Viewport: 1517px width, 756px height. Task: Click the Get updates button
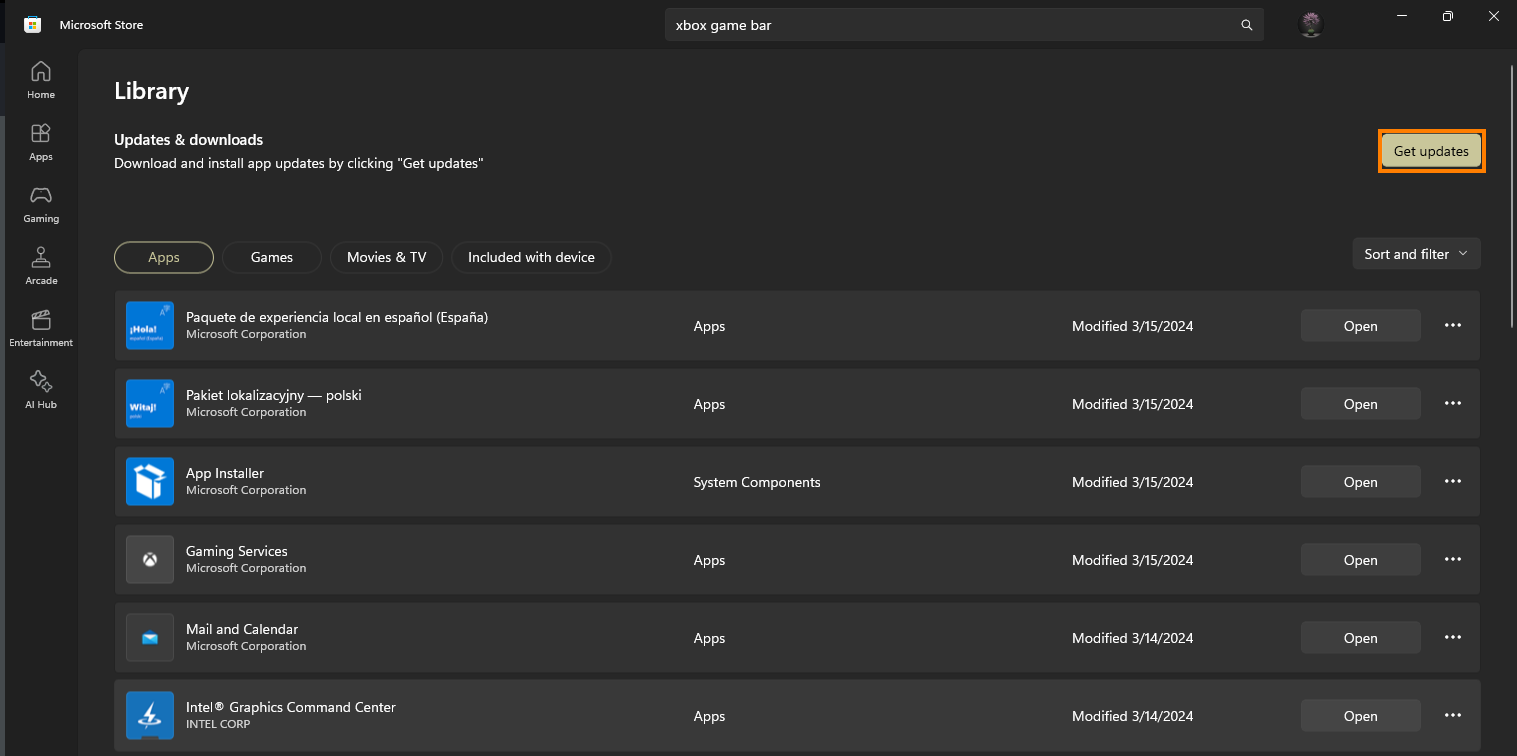[x=1431, y=151]
